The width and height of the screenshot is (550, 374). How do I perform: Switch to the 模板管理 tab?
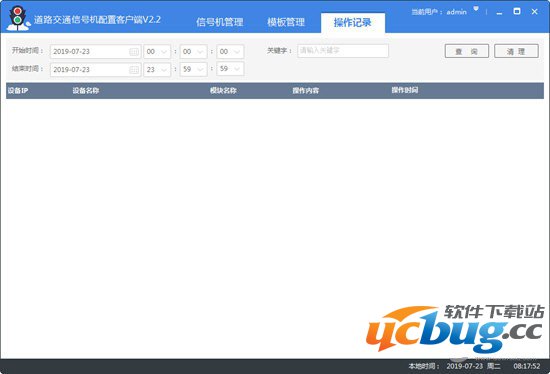point(286,22)
